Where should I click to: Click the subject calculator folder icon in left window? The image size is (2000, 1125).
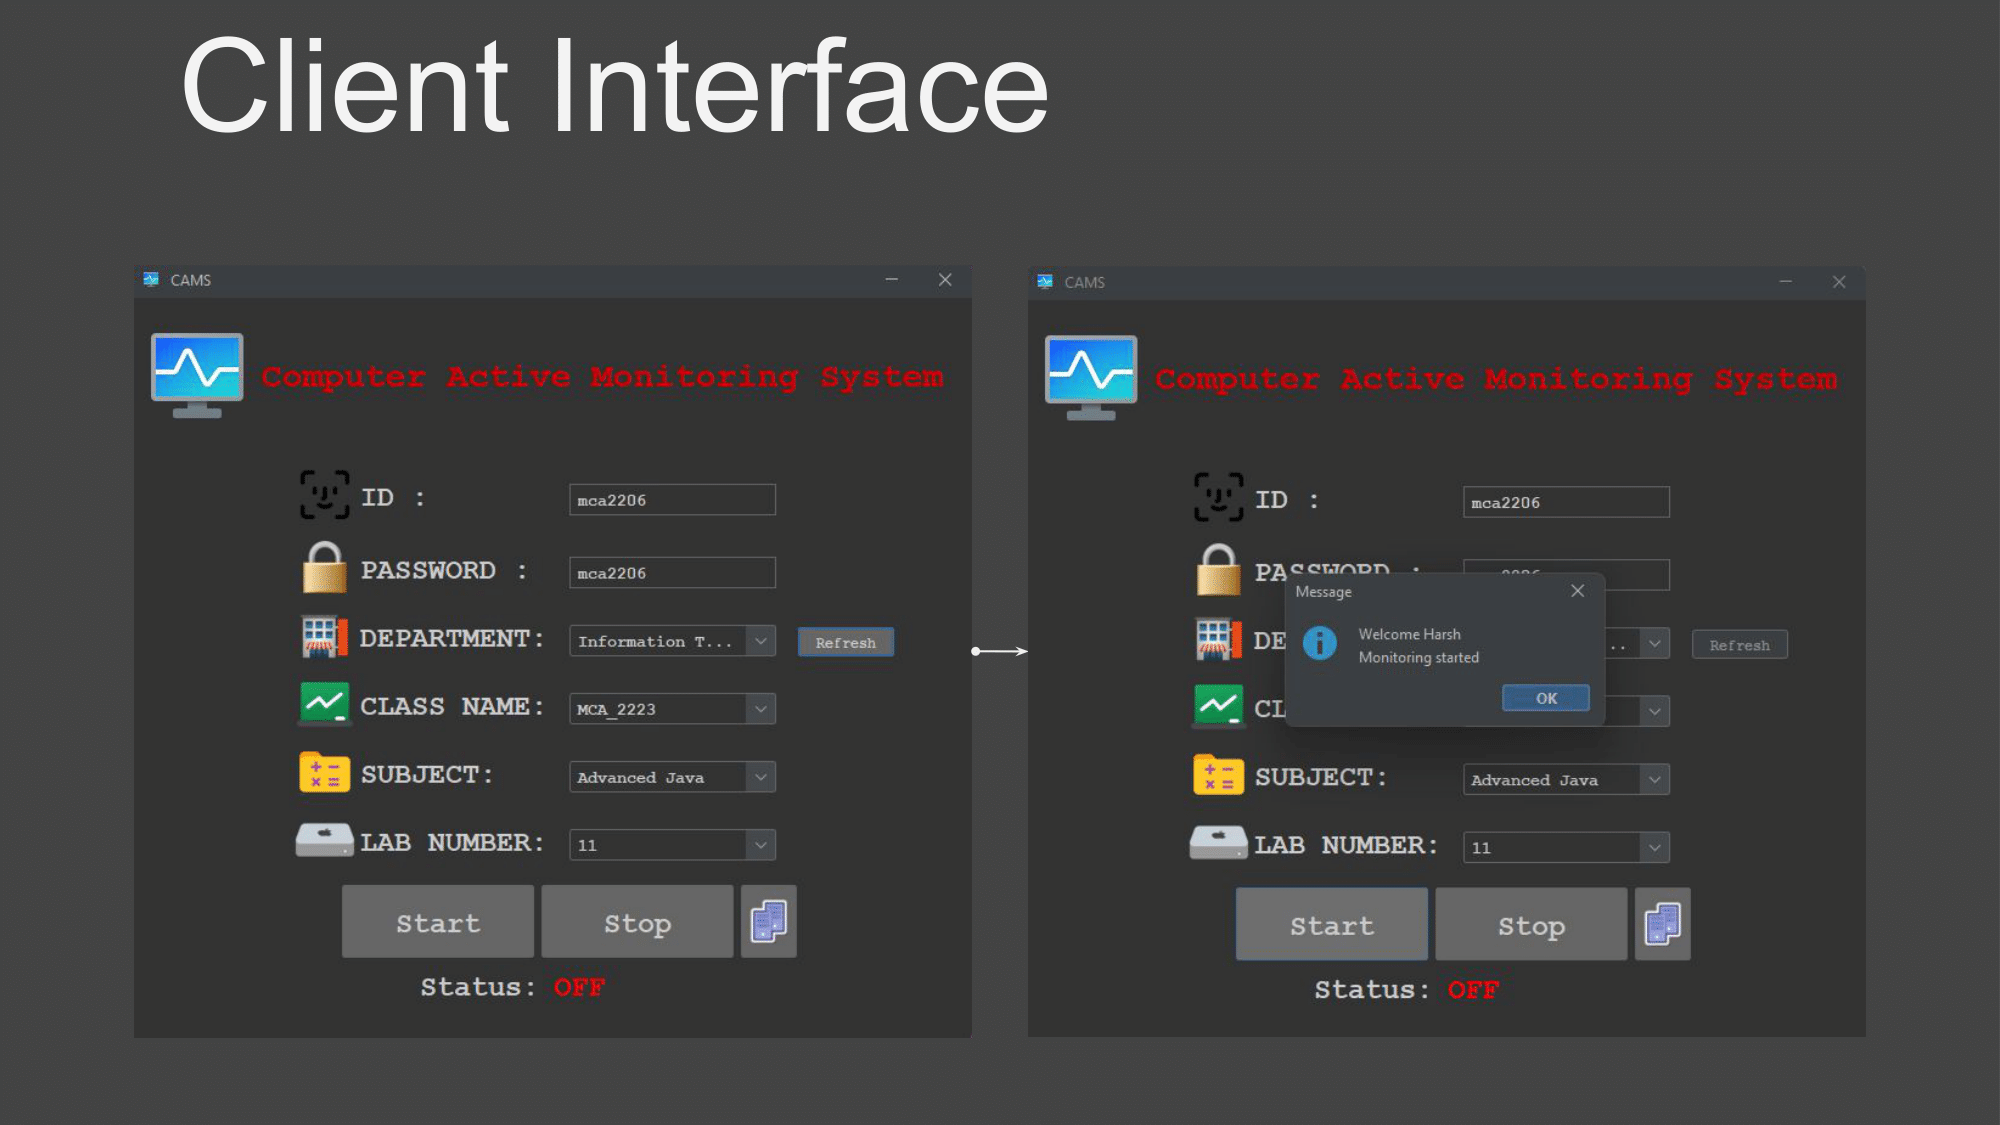(324, 773)
